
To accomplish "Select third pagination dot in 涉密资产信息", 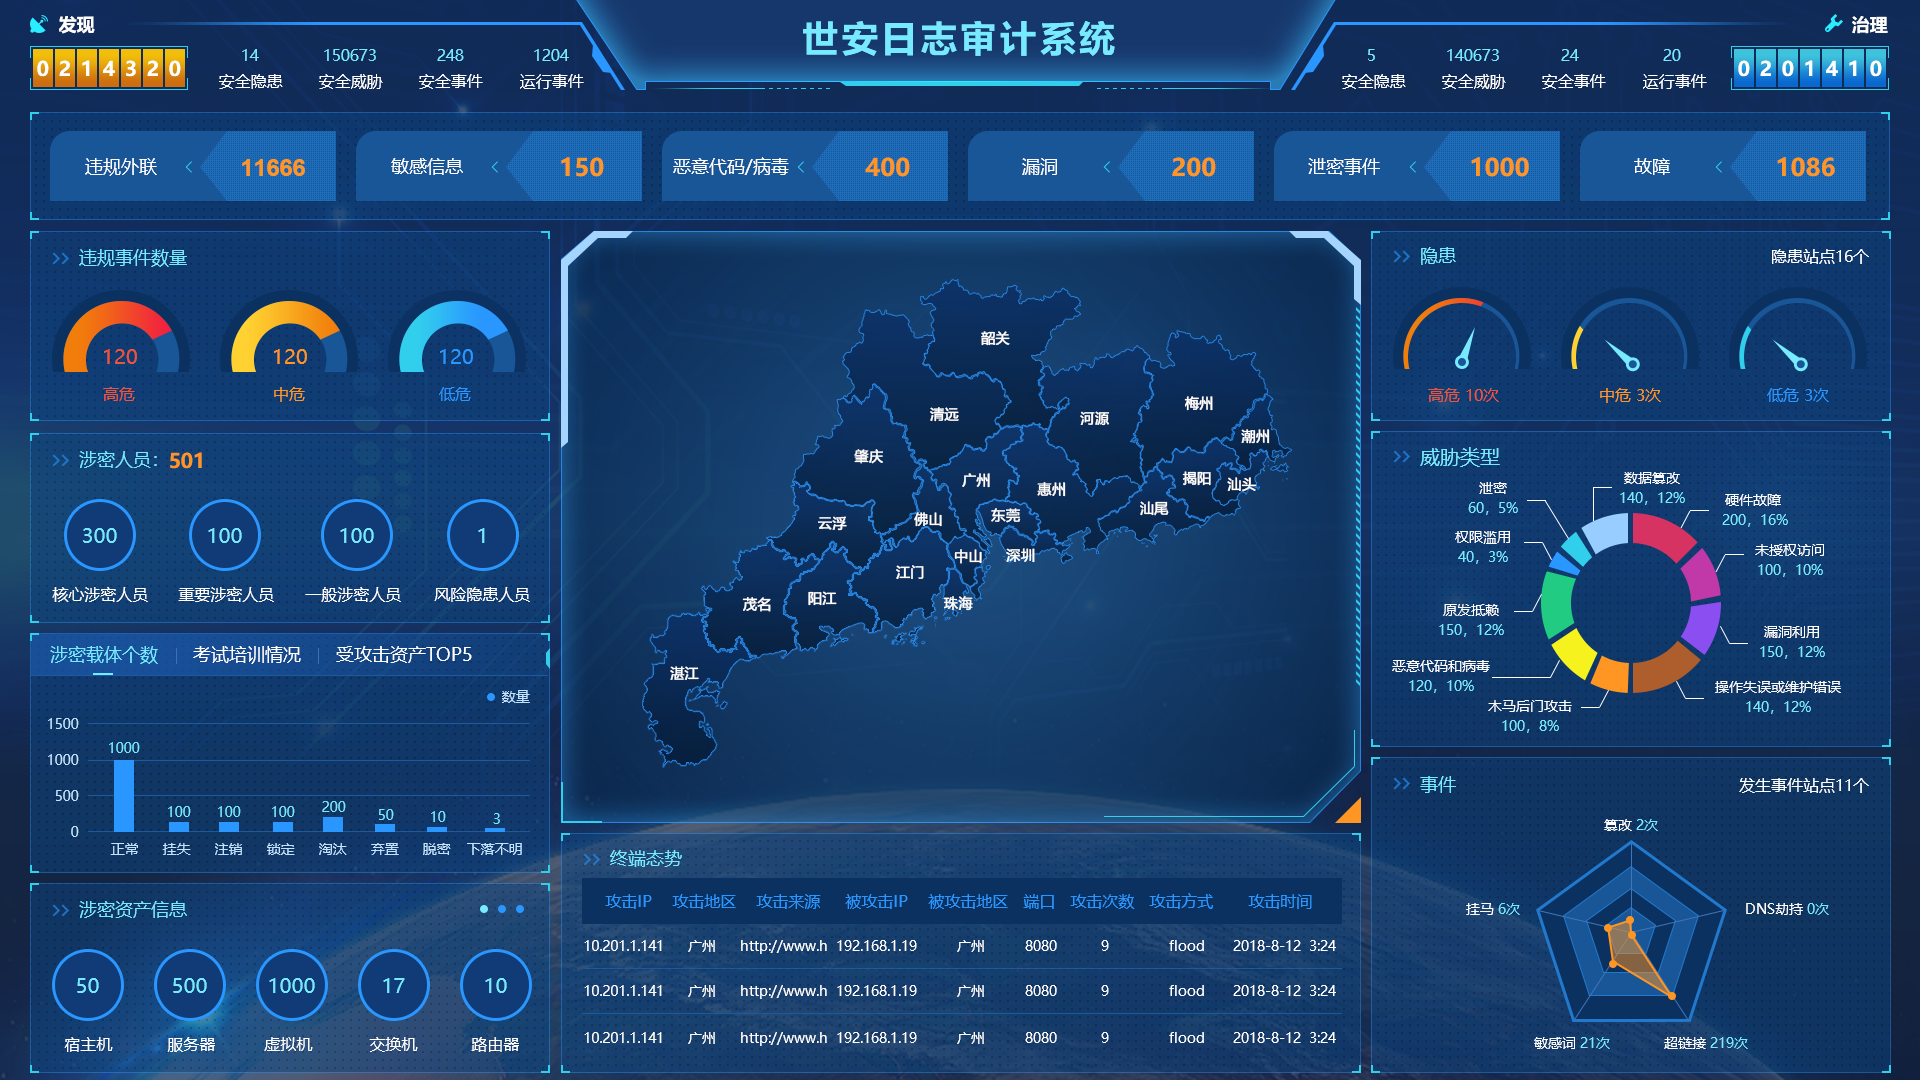I will 520,909.
